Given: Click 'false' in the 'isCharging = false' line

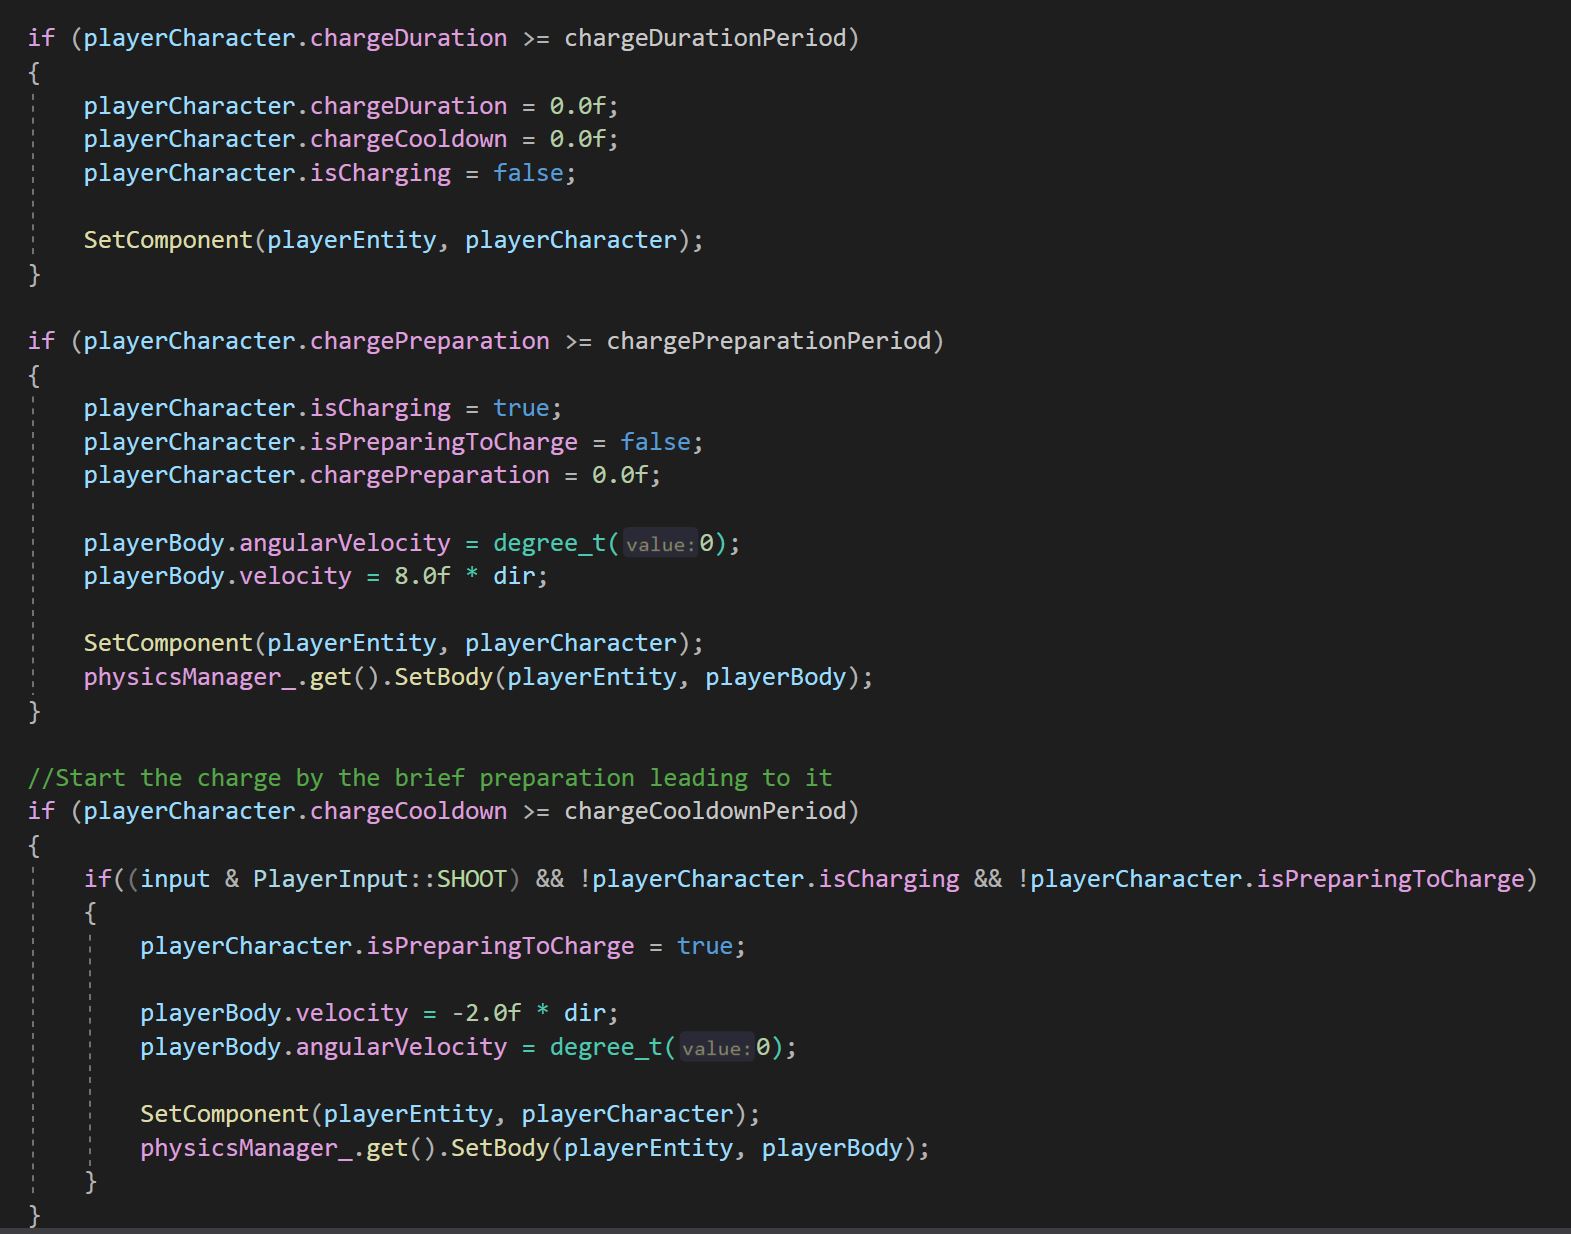Looking at the screenshot, I should click(528, 173).
